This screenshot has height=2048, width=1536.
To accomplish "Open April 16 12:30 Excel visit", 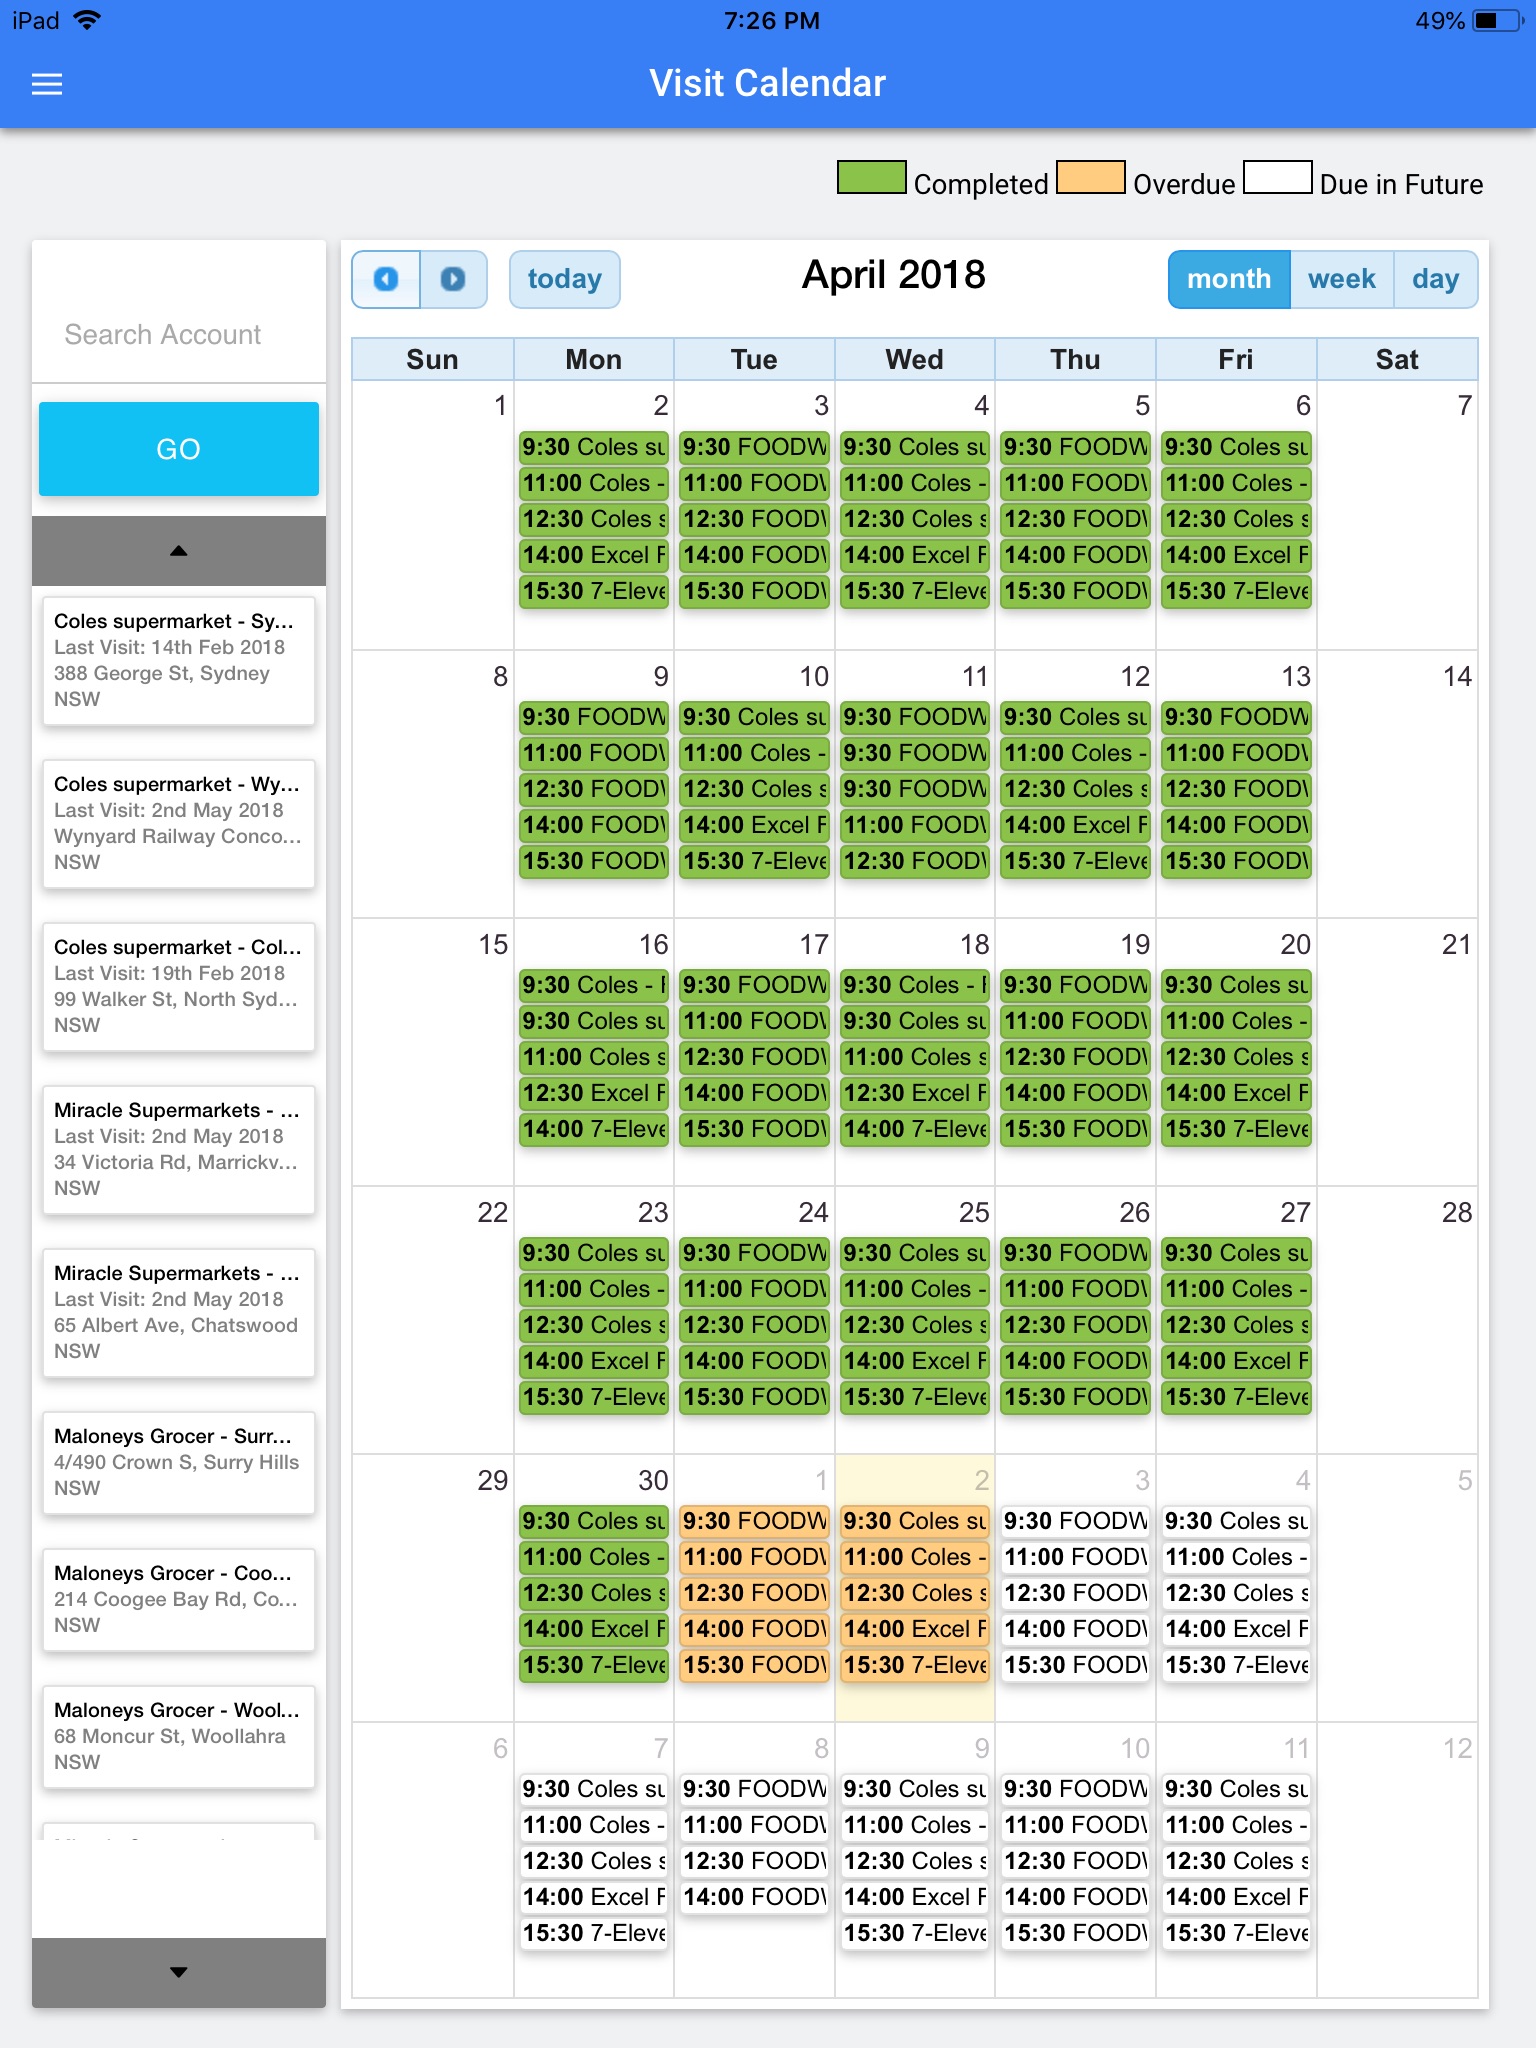I will (594, 1093).
